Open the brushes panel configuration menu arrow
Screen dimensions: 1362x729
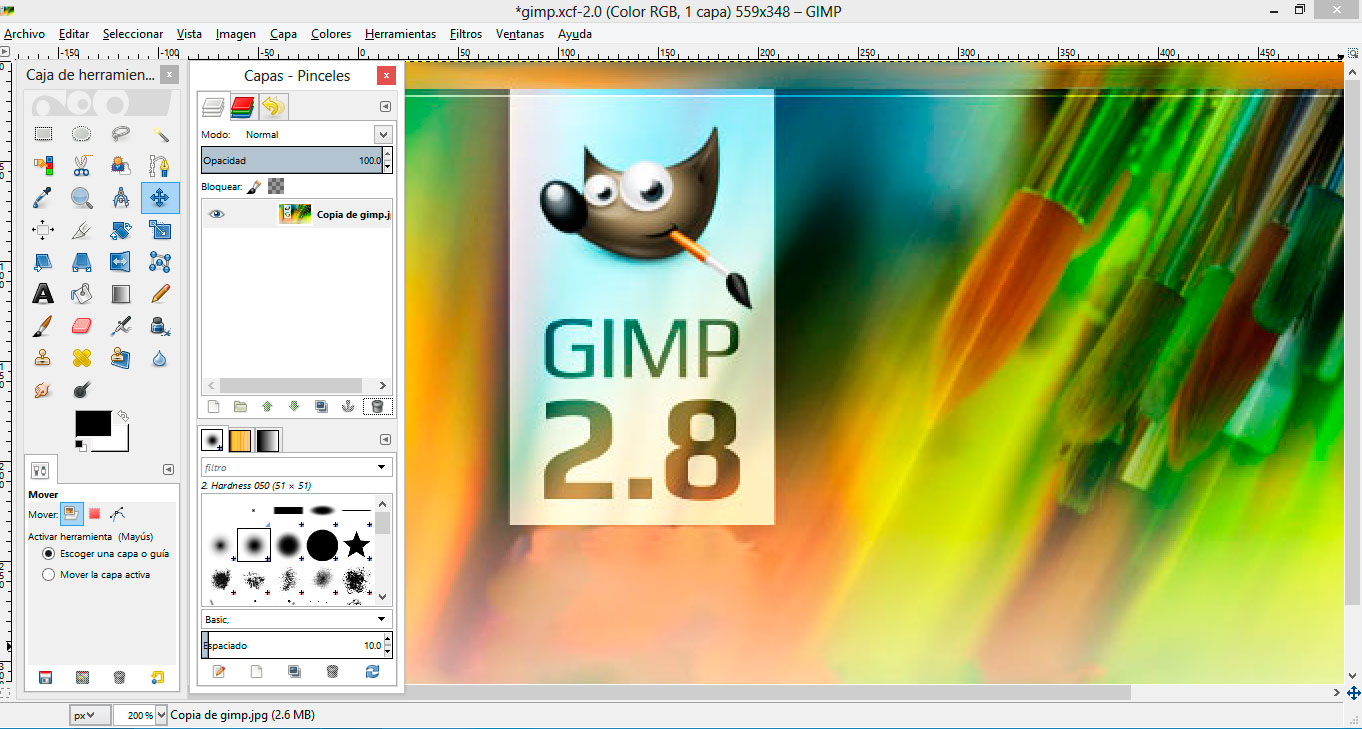click(385, 439)
